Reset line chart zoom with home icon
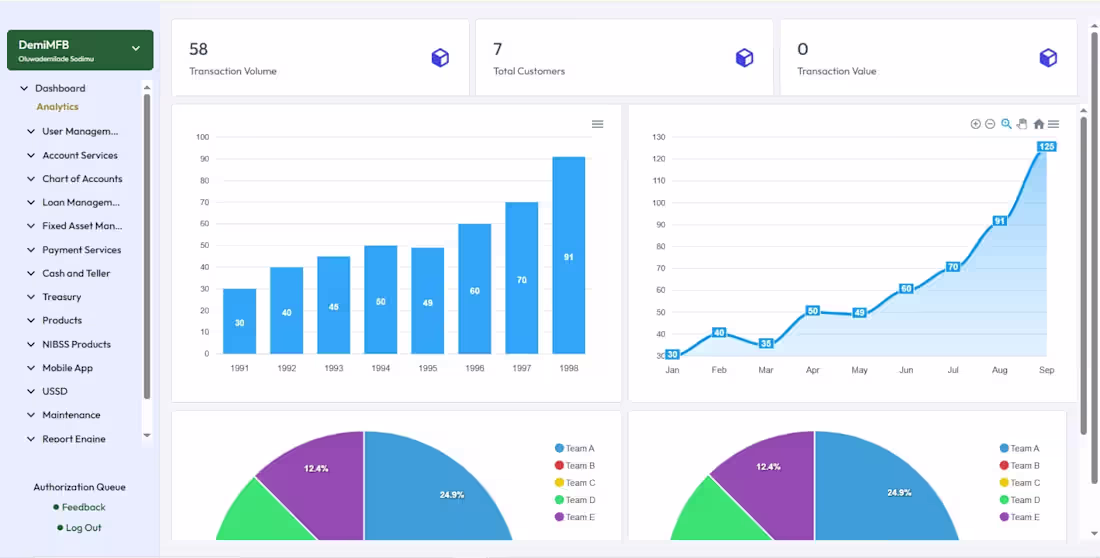This screenshot has height=558, width=1100. point(1039,124)
